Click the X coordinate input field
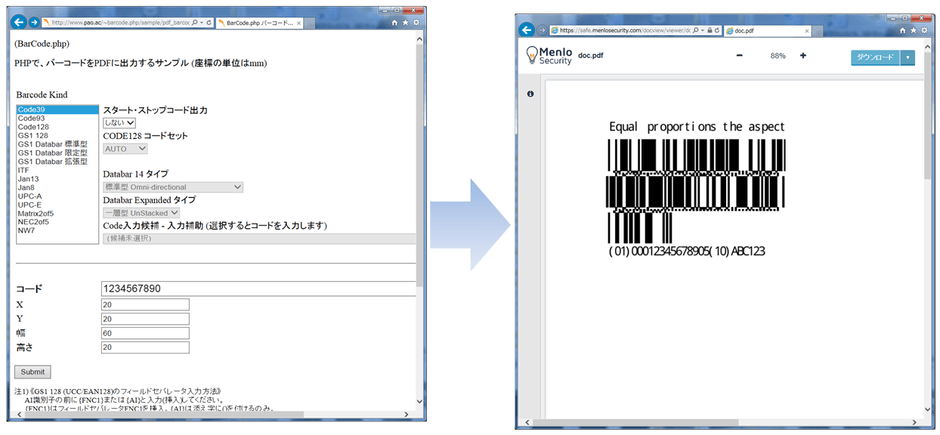Screen dimensions: 940x435 (x=146, y=304)
